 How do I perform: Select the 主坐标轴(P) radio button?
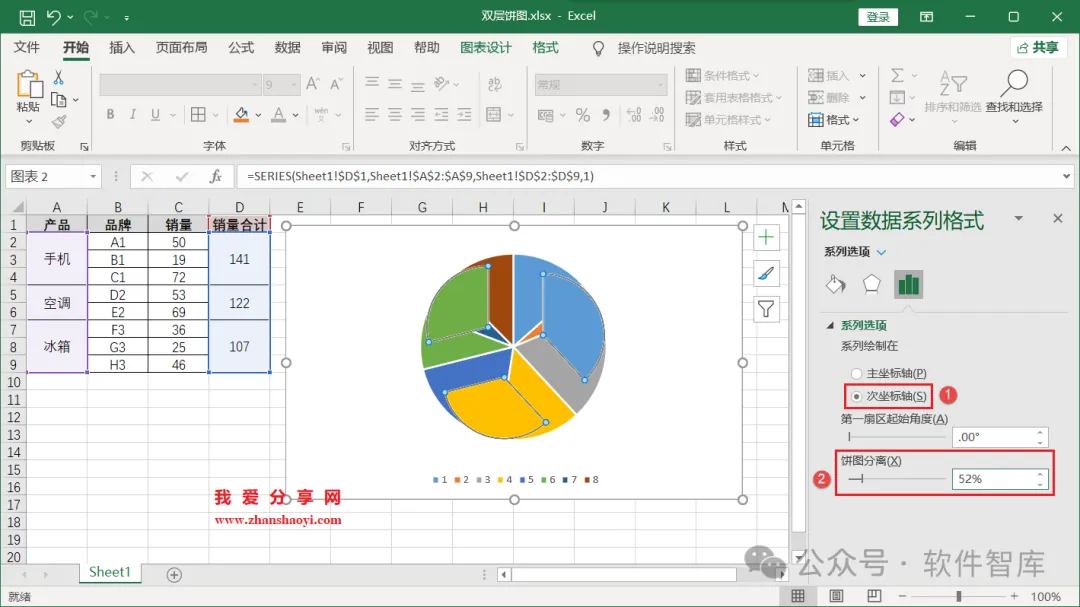pyautogui.click(x=856, y=373)
